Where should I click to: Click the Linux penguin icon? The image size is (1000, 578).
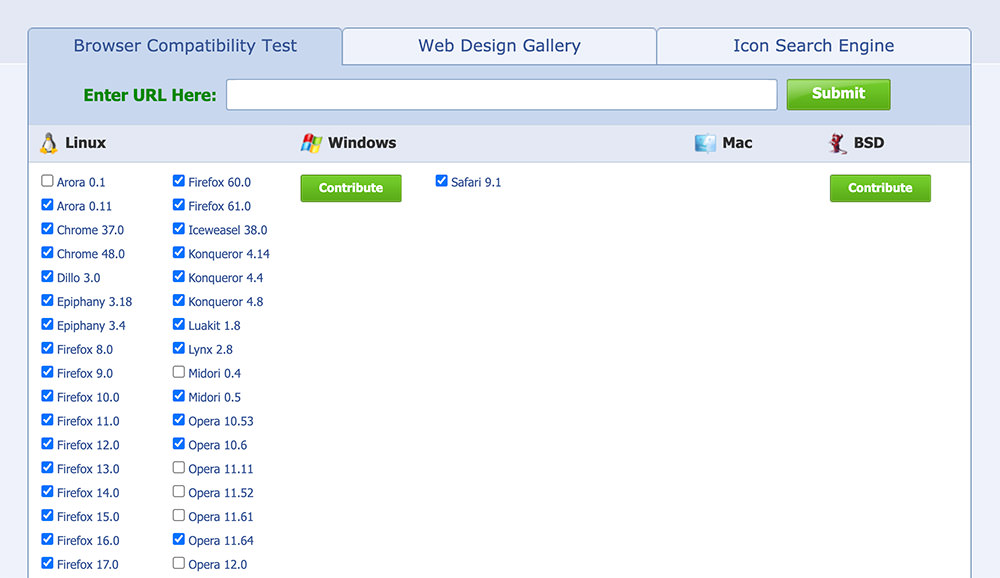pyautogui.click(x=48, y=143)
